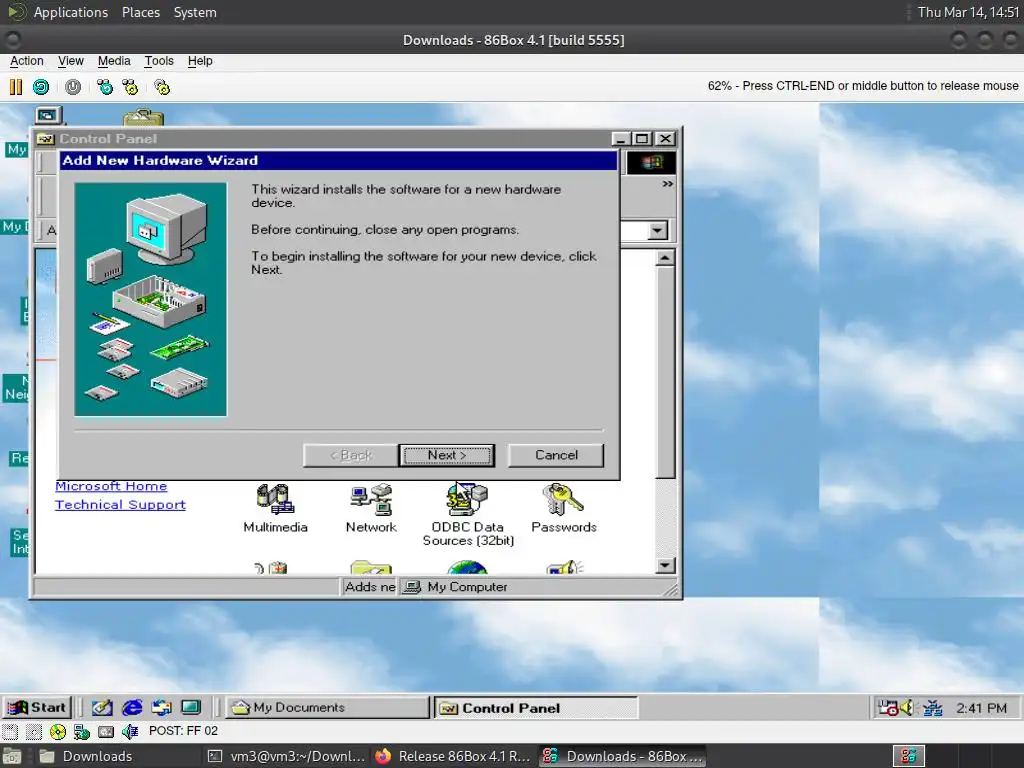Click the host clock Thu Mar 14, 14:51
1024x768 pixels.
tap(968, 12)
